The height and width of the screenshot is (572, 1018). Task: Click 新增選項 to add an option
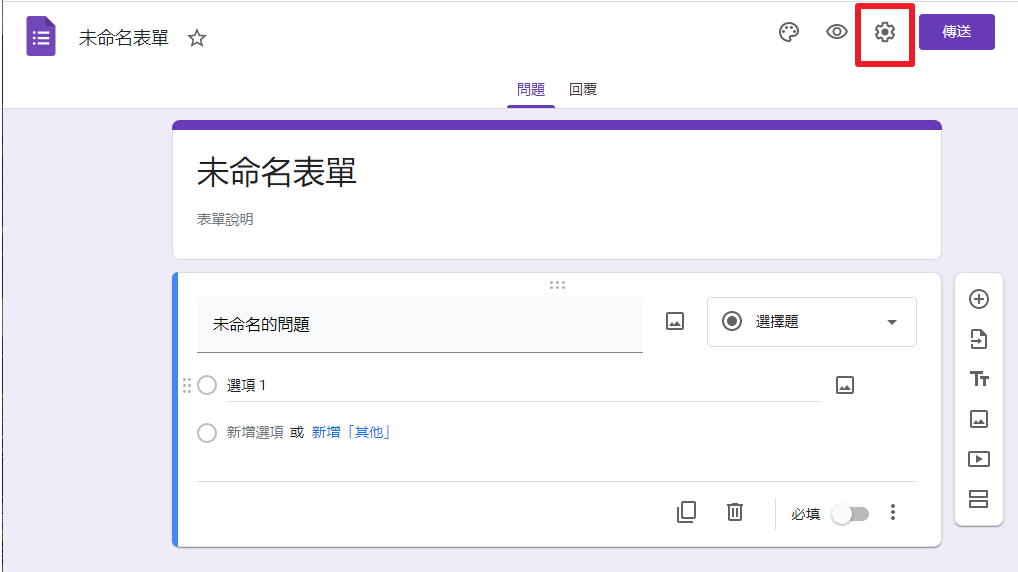tap(255, 432)
